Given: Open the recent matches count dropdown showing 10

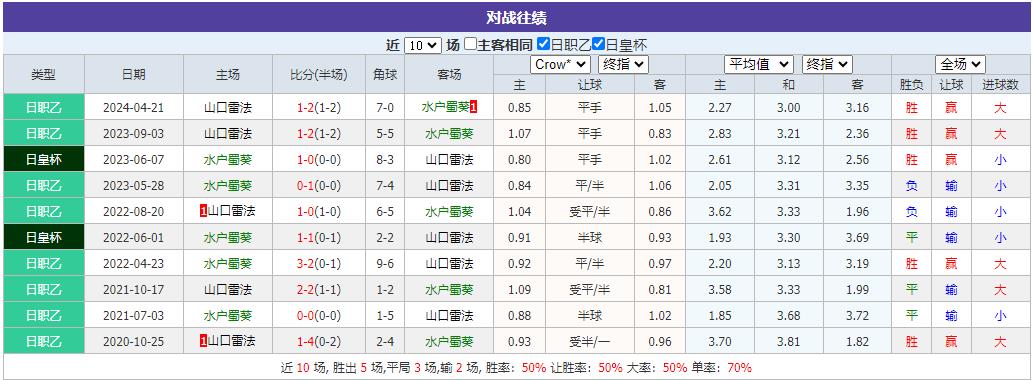Looking at the screenshot, I should click(x=422, y=45).
